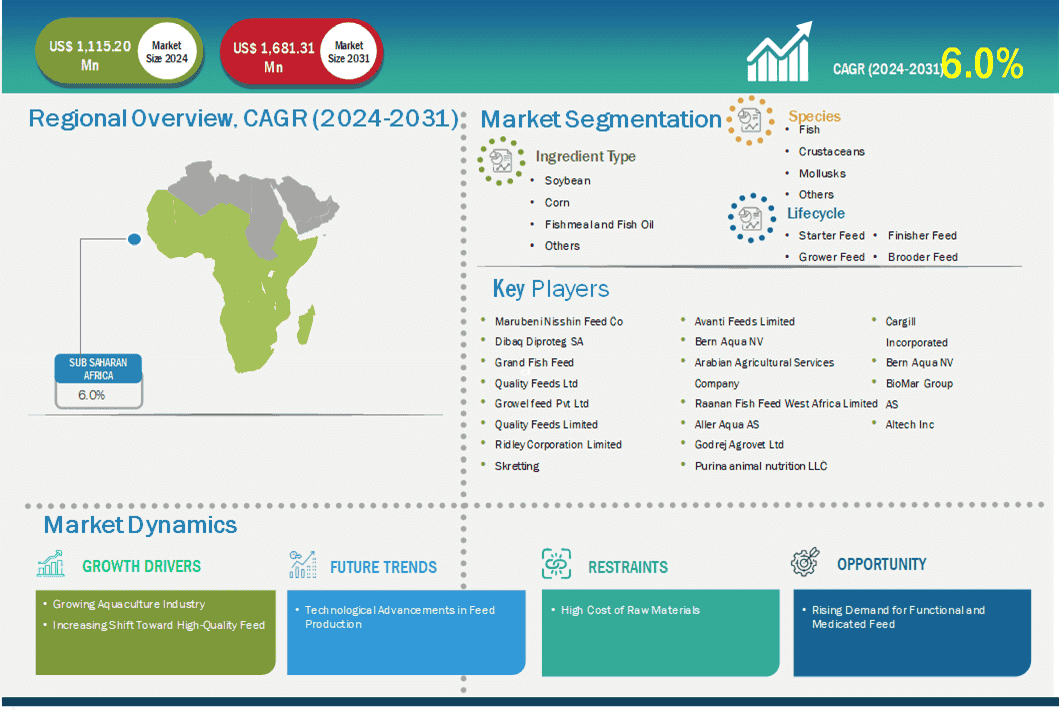Viewport: 1060px width, 710px height.
Task: Click the Brooder Feed item
Action: [923, 257]
